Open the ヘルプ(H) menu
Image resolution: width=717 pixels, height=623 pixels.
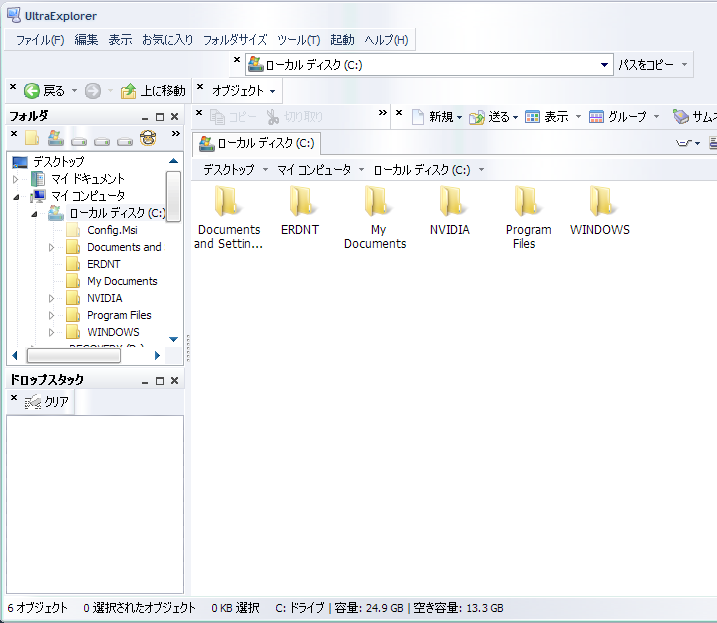[x=386, y=40]
